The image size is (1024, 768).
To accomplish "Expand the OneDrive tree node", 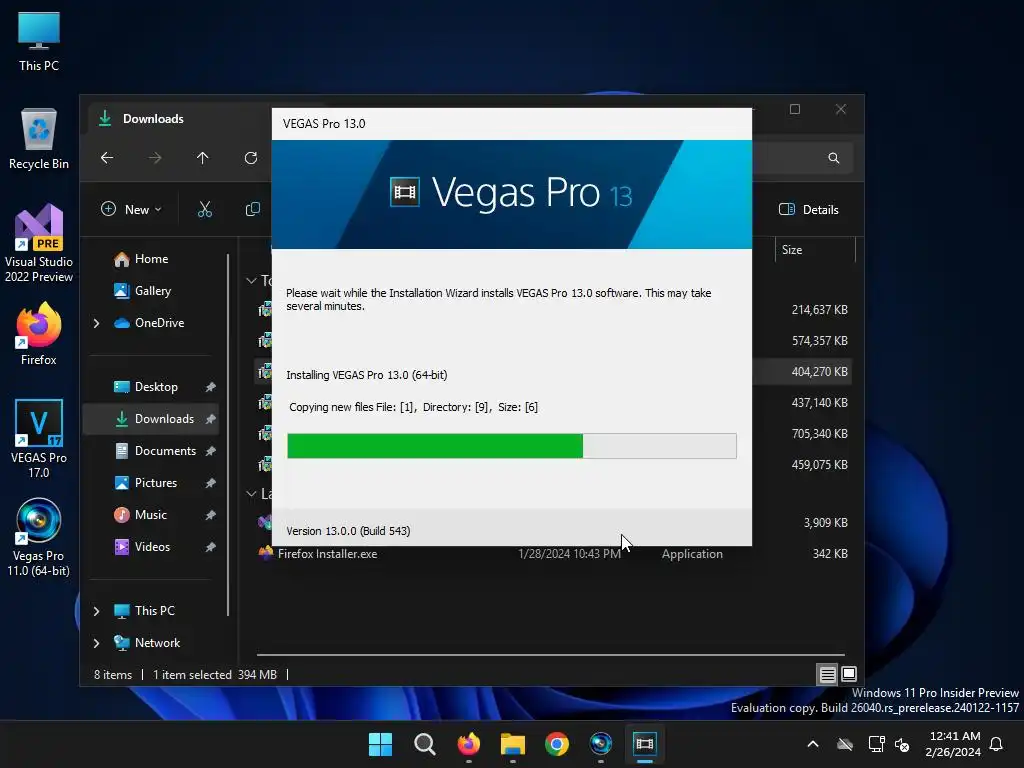I will pos(97,323).
